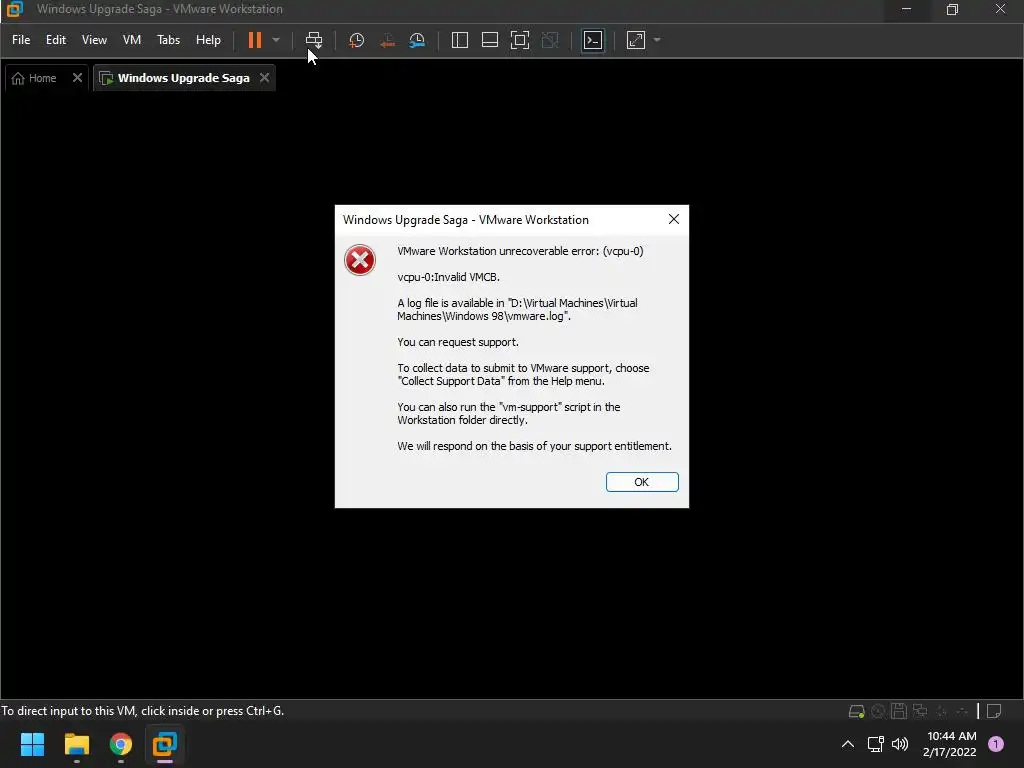Click the message log status bar icon
This screenshot has height=768, width=1024.
[x=994, y=711]
